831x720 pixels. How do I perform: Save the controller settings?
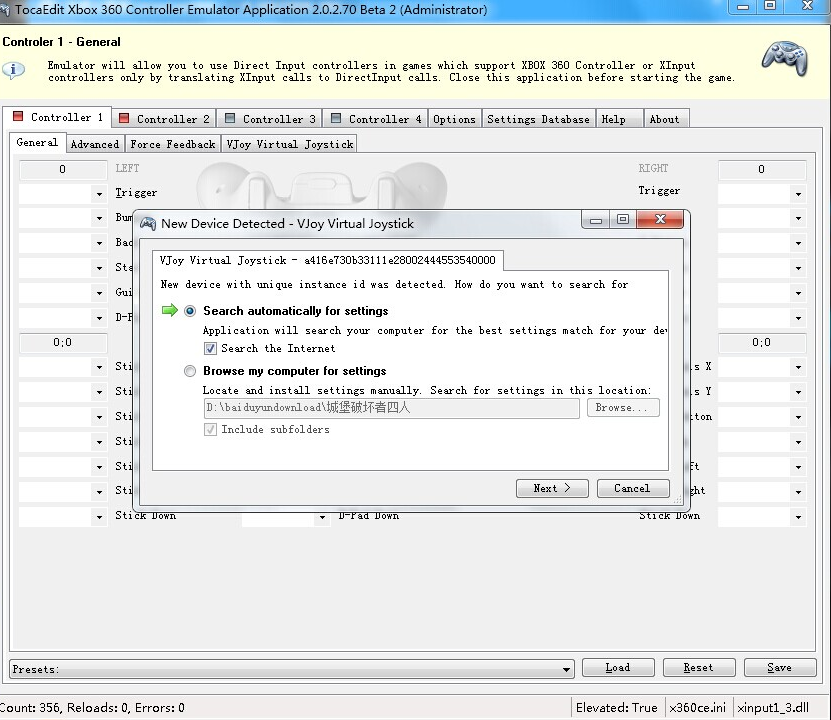pos(780,668)
